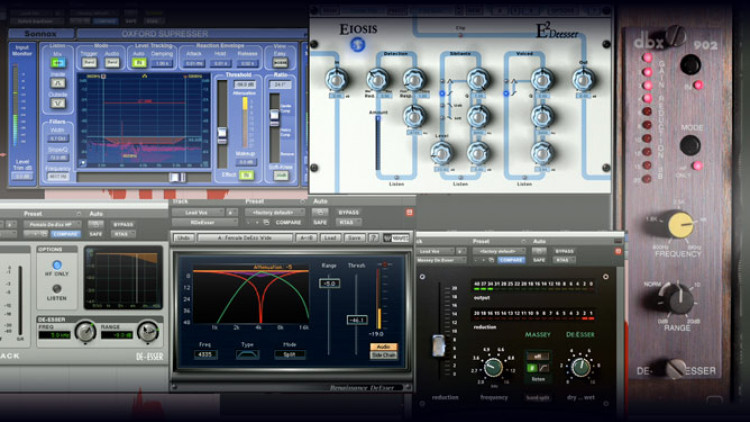Click Save in Renaissance DeEsser toolbar

(x=354, y=238)
